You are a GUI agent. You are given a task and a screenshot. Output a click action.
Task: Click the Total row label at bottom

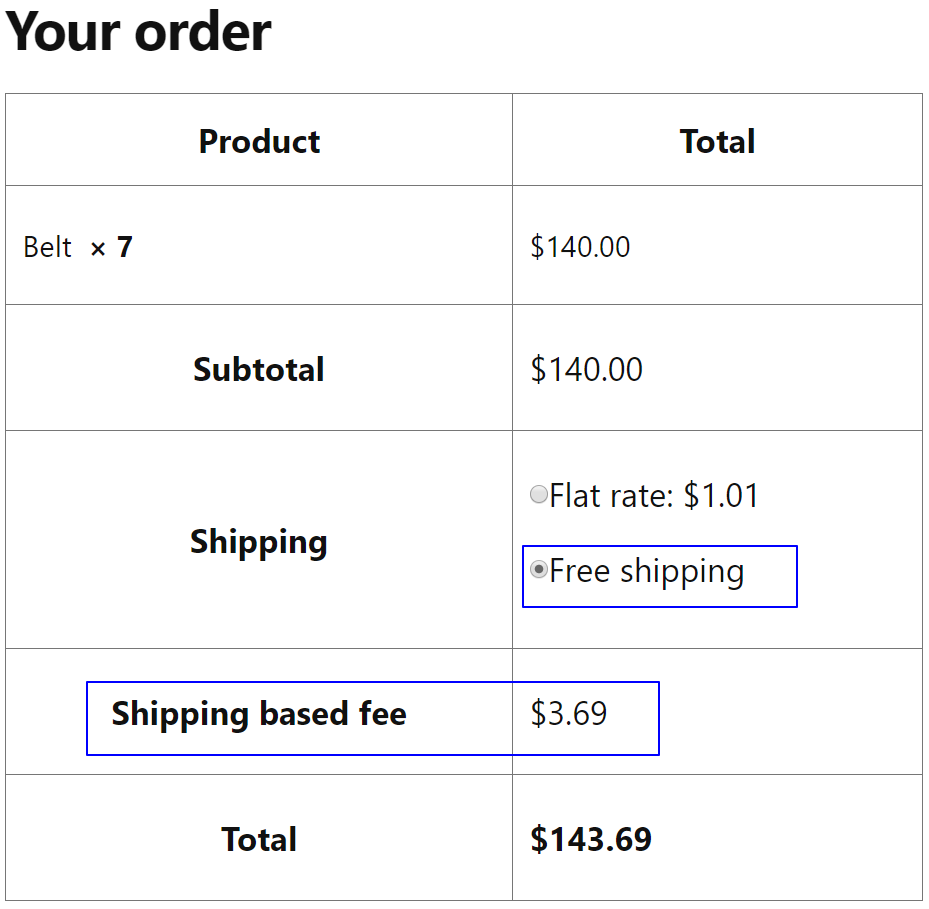click(258, 839)
